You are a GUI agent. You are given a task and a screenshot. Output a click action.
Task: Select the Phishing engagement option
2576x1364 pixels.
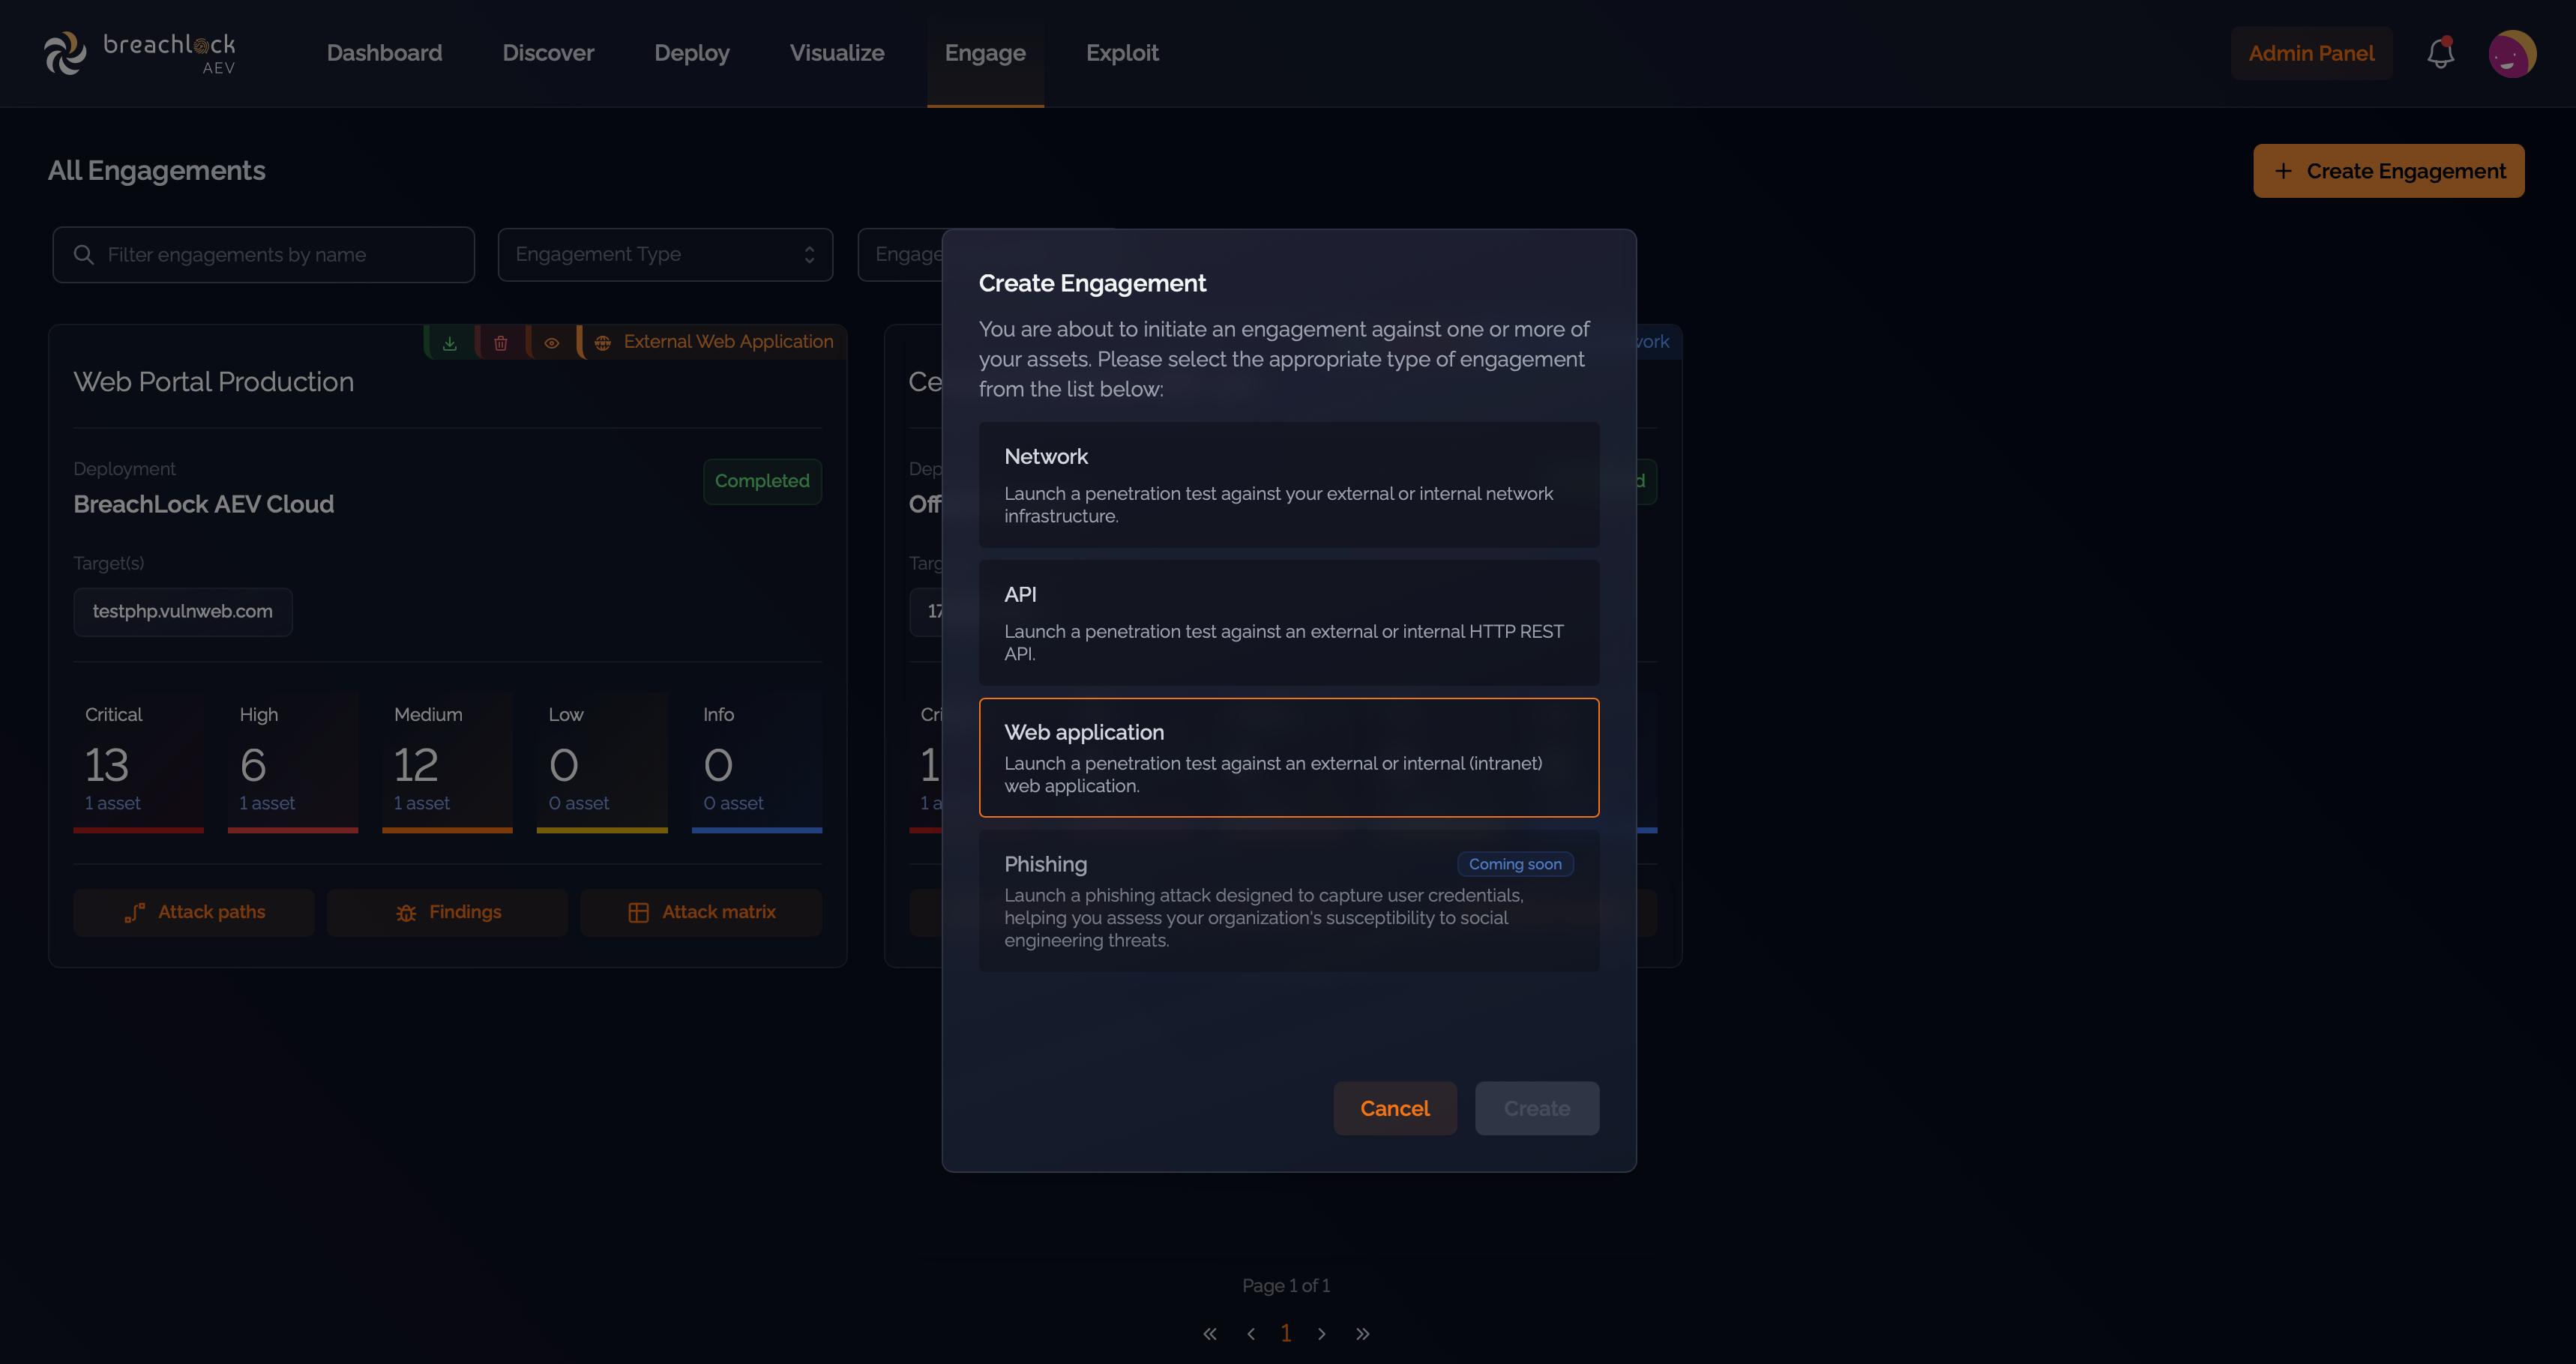pos(1288,901)
